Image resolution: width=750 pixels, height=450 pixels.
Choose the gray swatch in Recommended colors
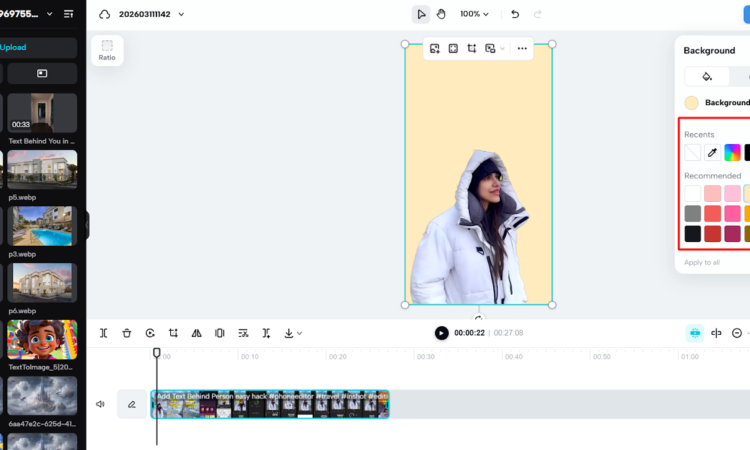click(x=692, y=213)
